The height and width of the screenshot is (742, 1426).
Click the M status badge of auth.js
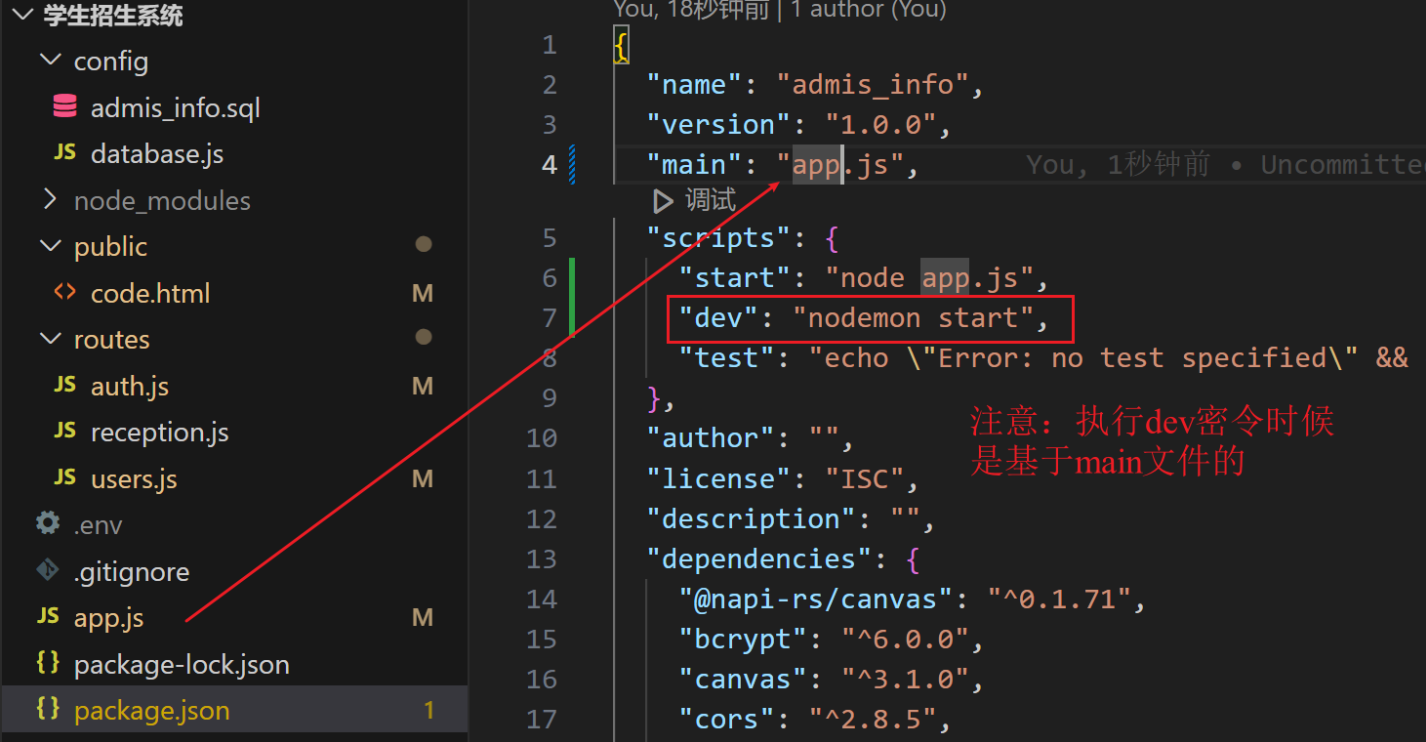pyautogui.click(x=423, y=386)
